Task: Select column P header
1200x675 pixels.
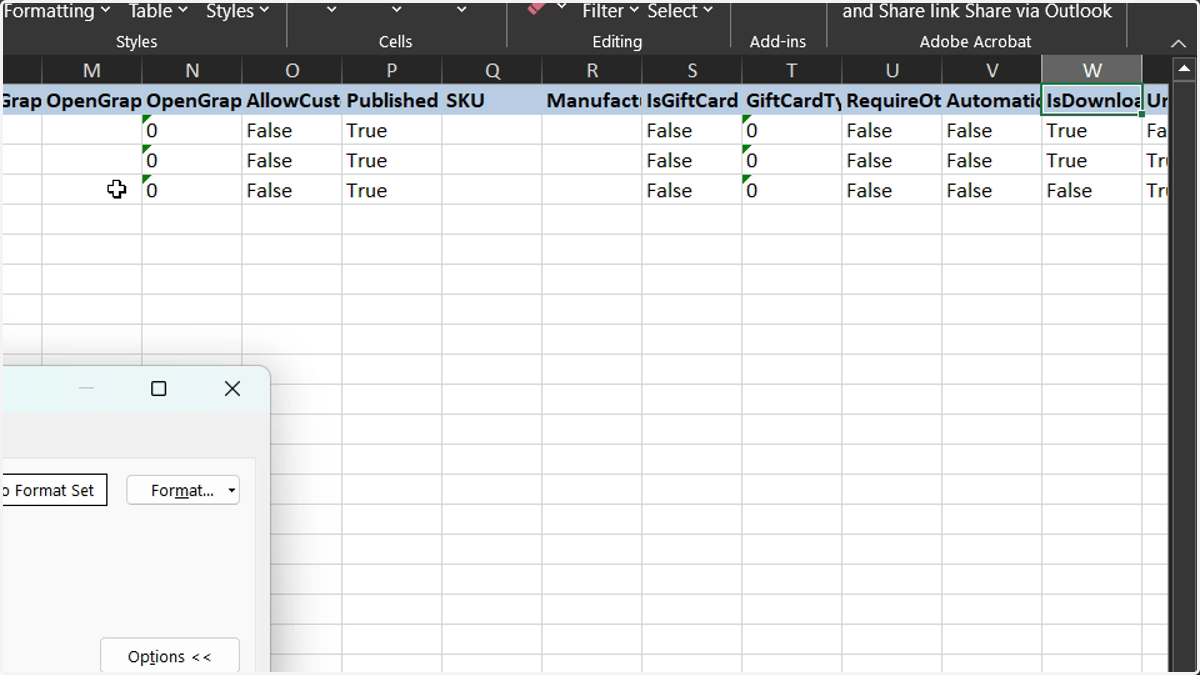Action: [x=392, y=71]
